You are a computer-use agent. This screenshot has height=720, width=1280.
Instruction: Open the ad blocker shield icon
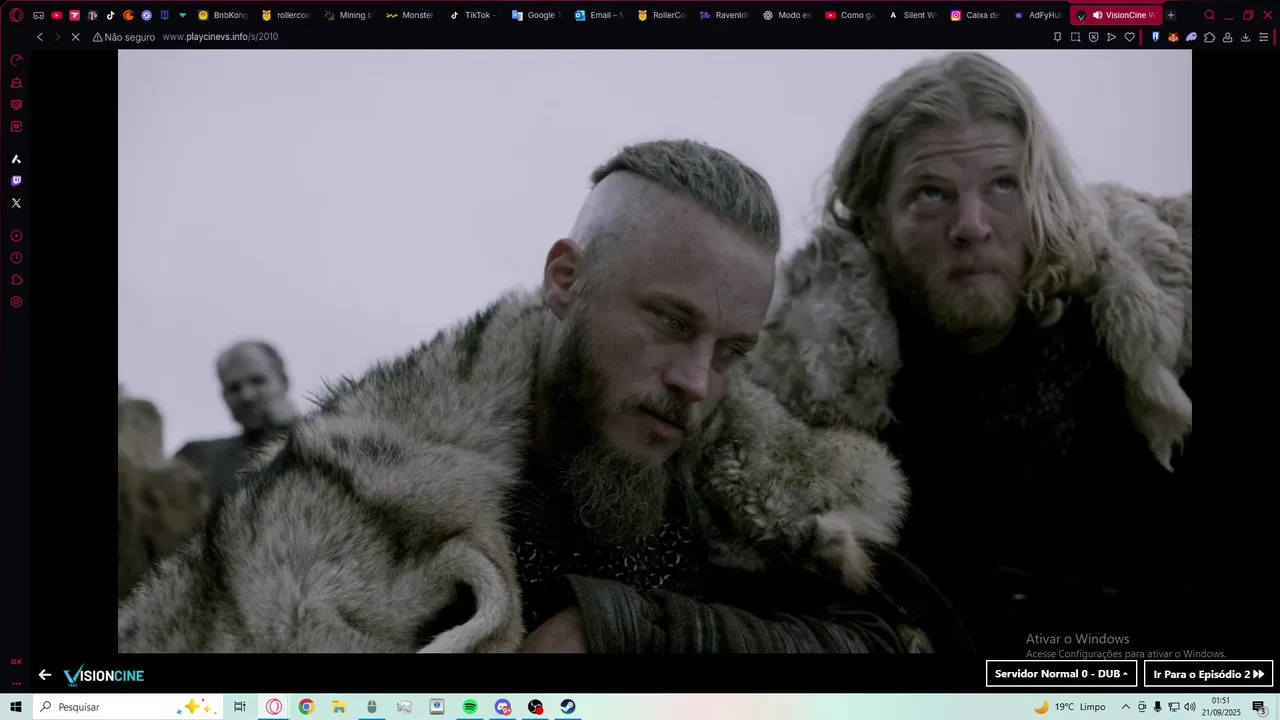pyautogui.click(x=1093, y=37)
